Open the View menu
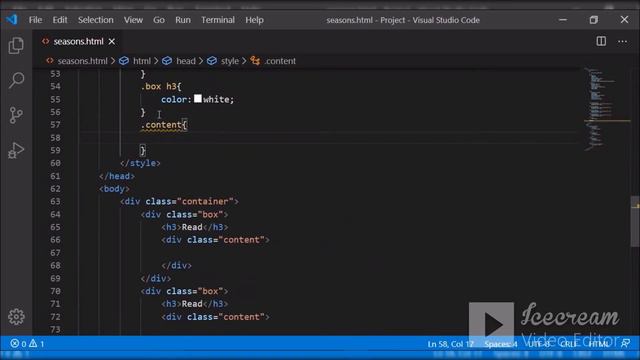The height and width of the screenshot is (360, 640). (x=133, y=20)
